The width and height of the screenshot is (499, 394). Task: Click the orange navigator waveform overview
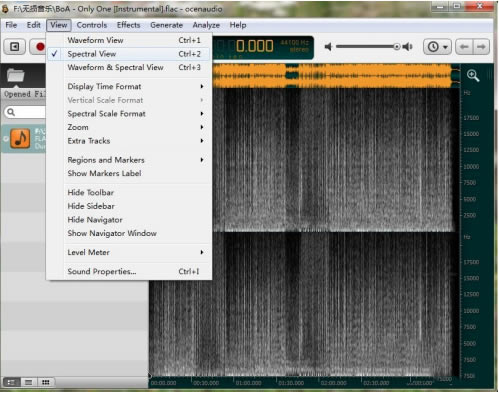pyautogui.click(x=337, y=76)
